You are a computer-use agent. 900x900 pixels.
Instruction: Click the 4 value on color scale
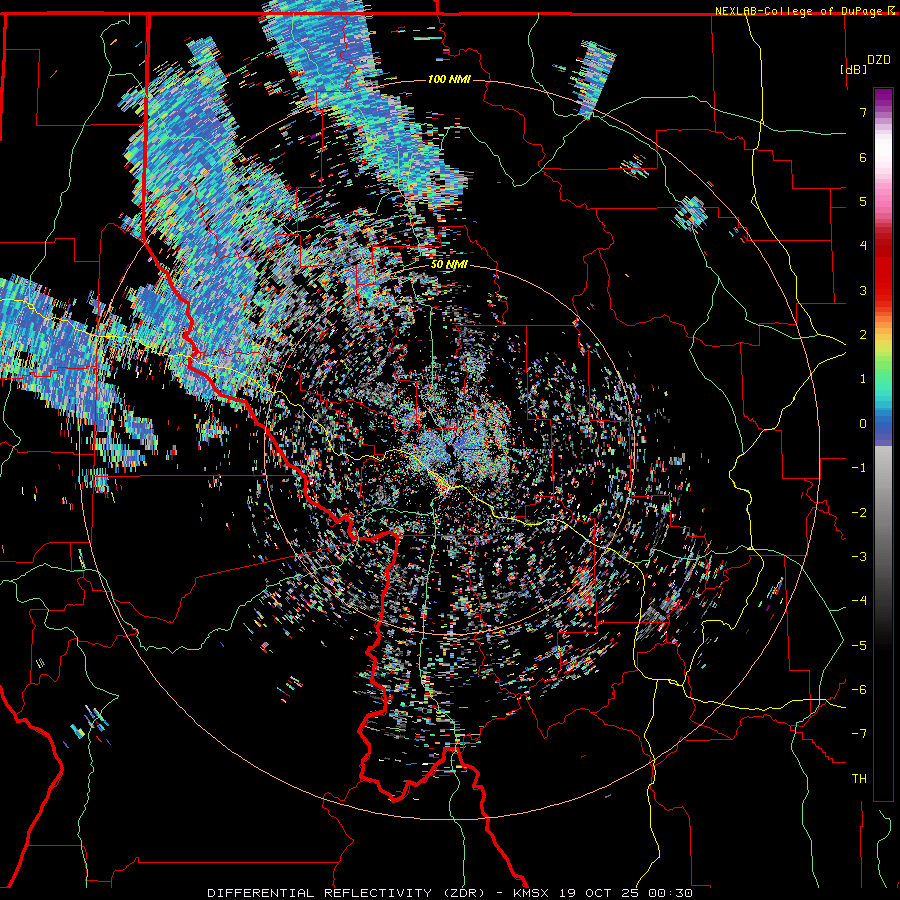click(863, 246)
